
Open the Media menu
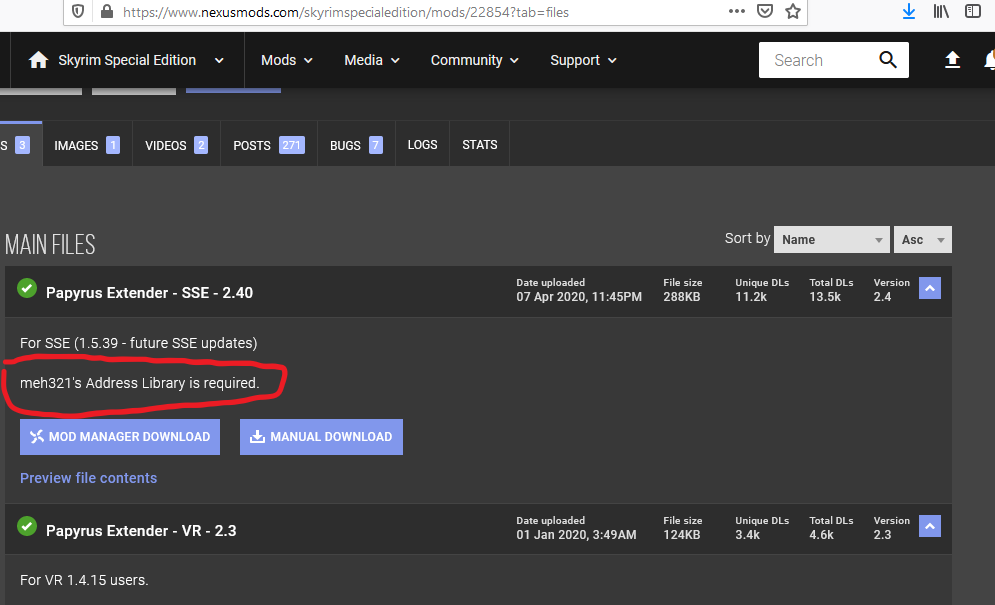tap(372, 60)
